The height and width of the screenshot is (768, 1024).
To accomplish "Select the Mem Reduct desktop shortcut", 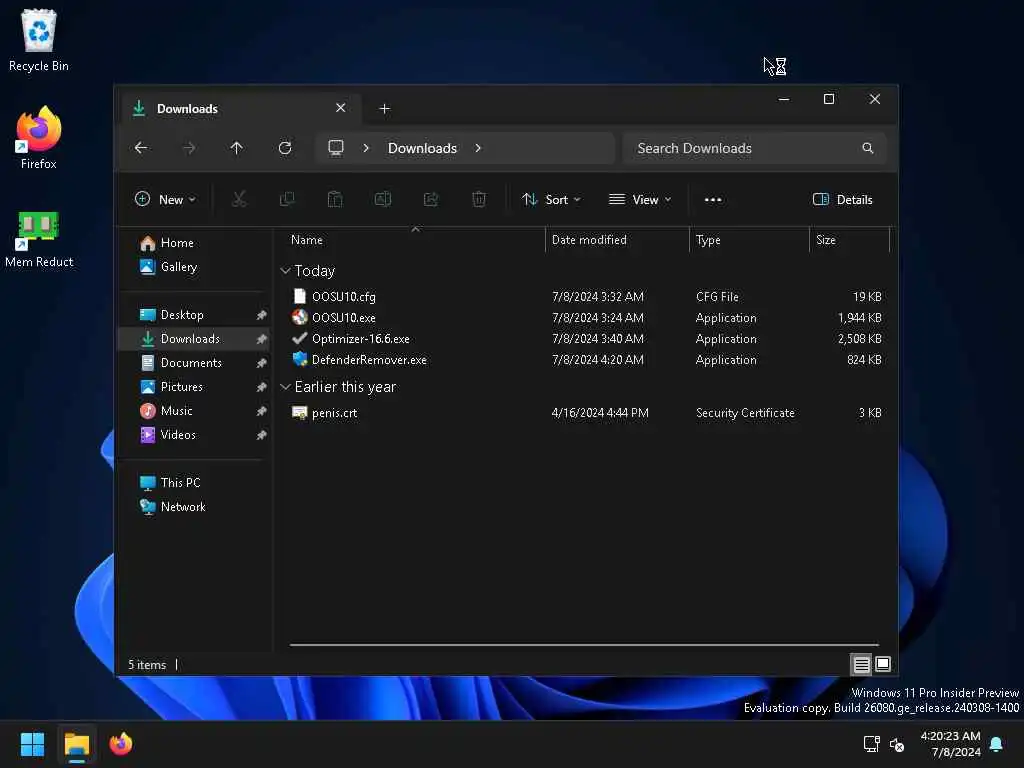I will [39, 239].
